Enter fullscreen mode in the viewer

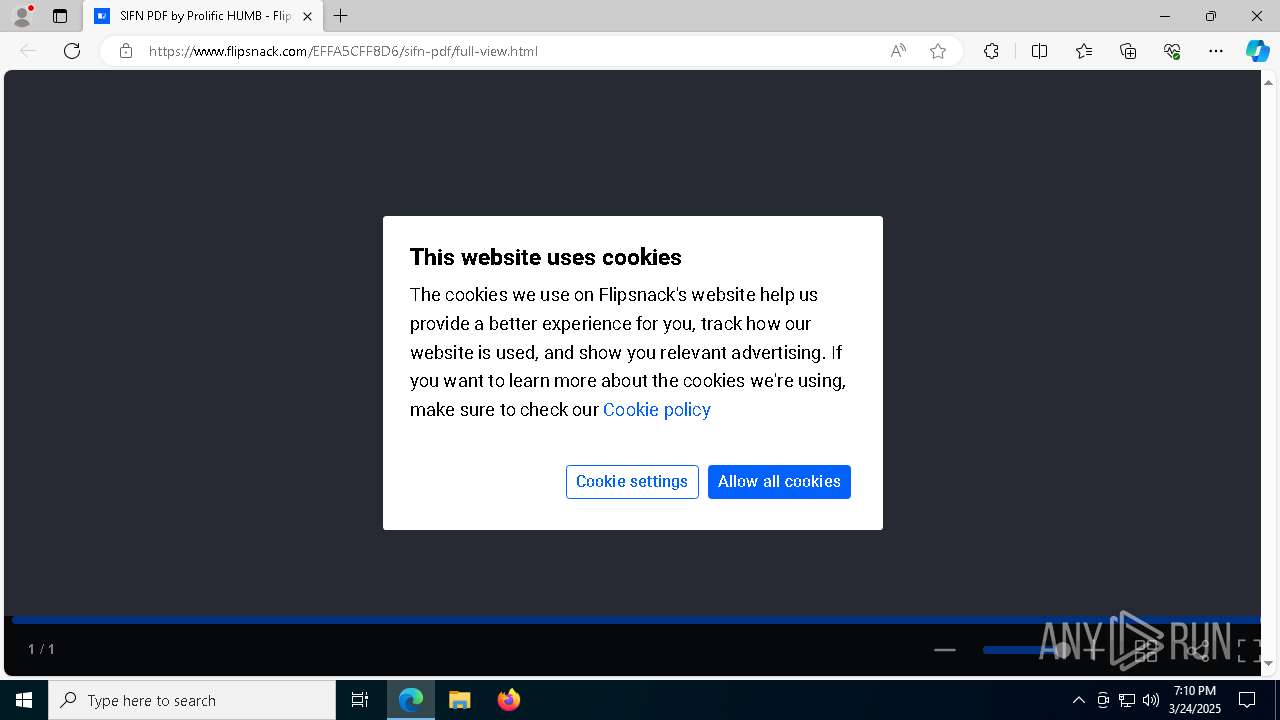click(x=1248, y=651)
